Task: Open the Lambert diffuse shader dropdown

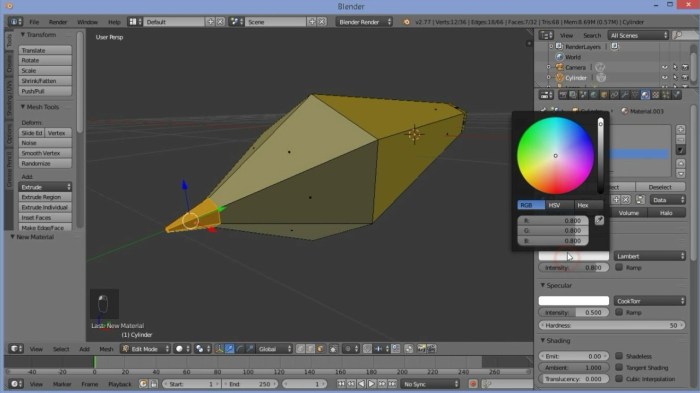Action: [x=650, y=256]
